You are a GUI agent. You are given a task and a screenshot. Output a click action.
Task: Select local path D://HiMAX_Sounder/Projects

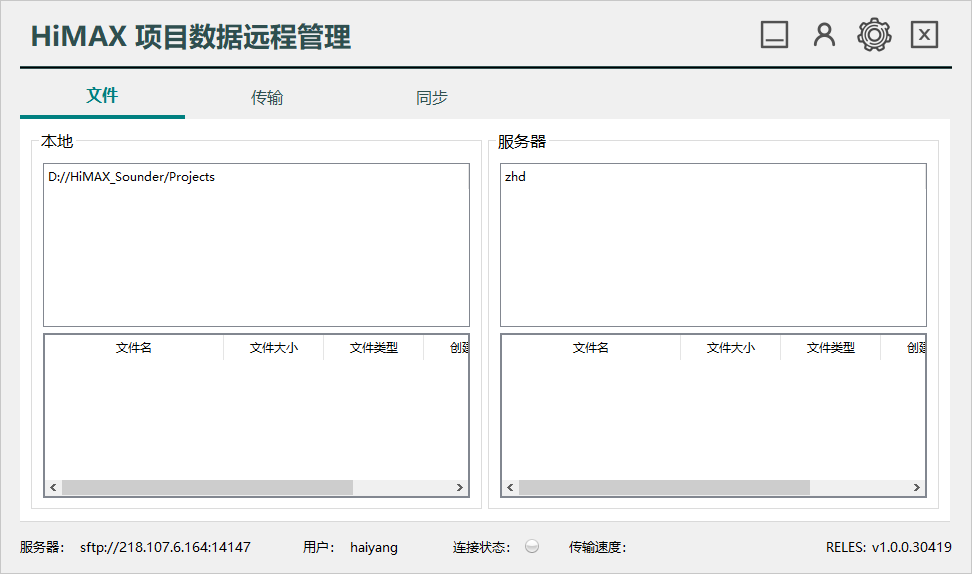[131, 177]
